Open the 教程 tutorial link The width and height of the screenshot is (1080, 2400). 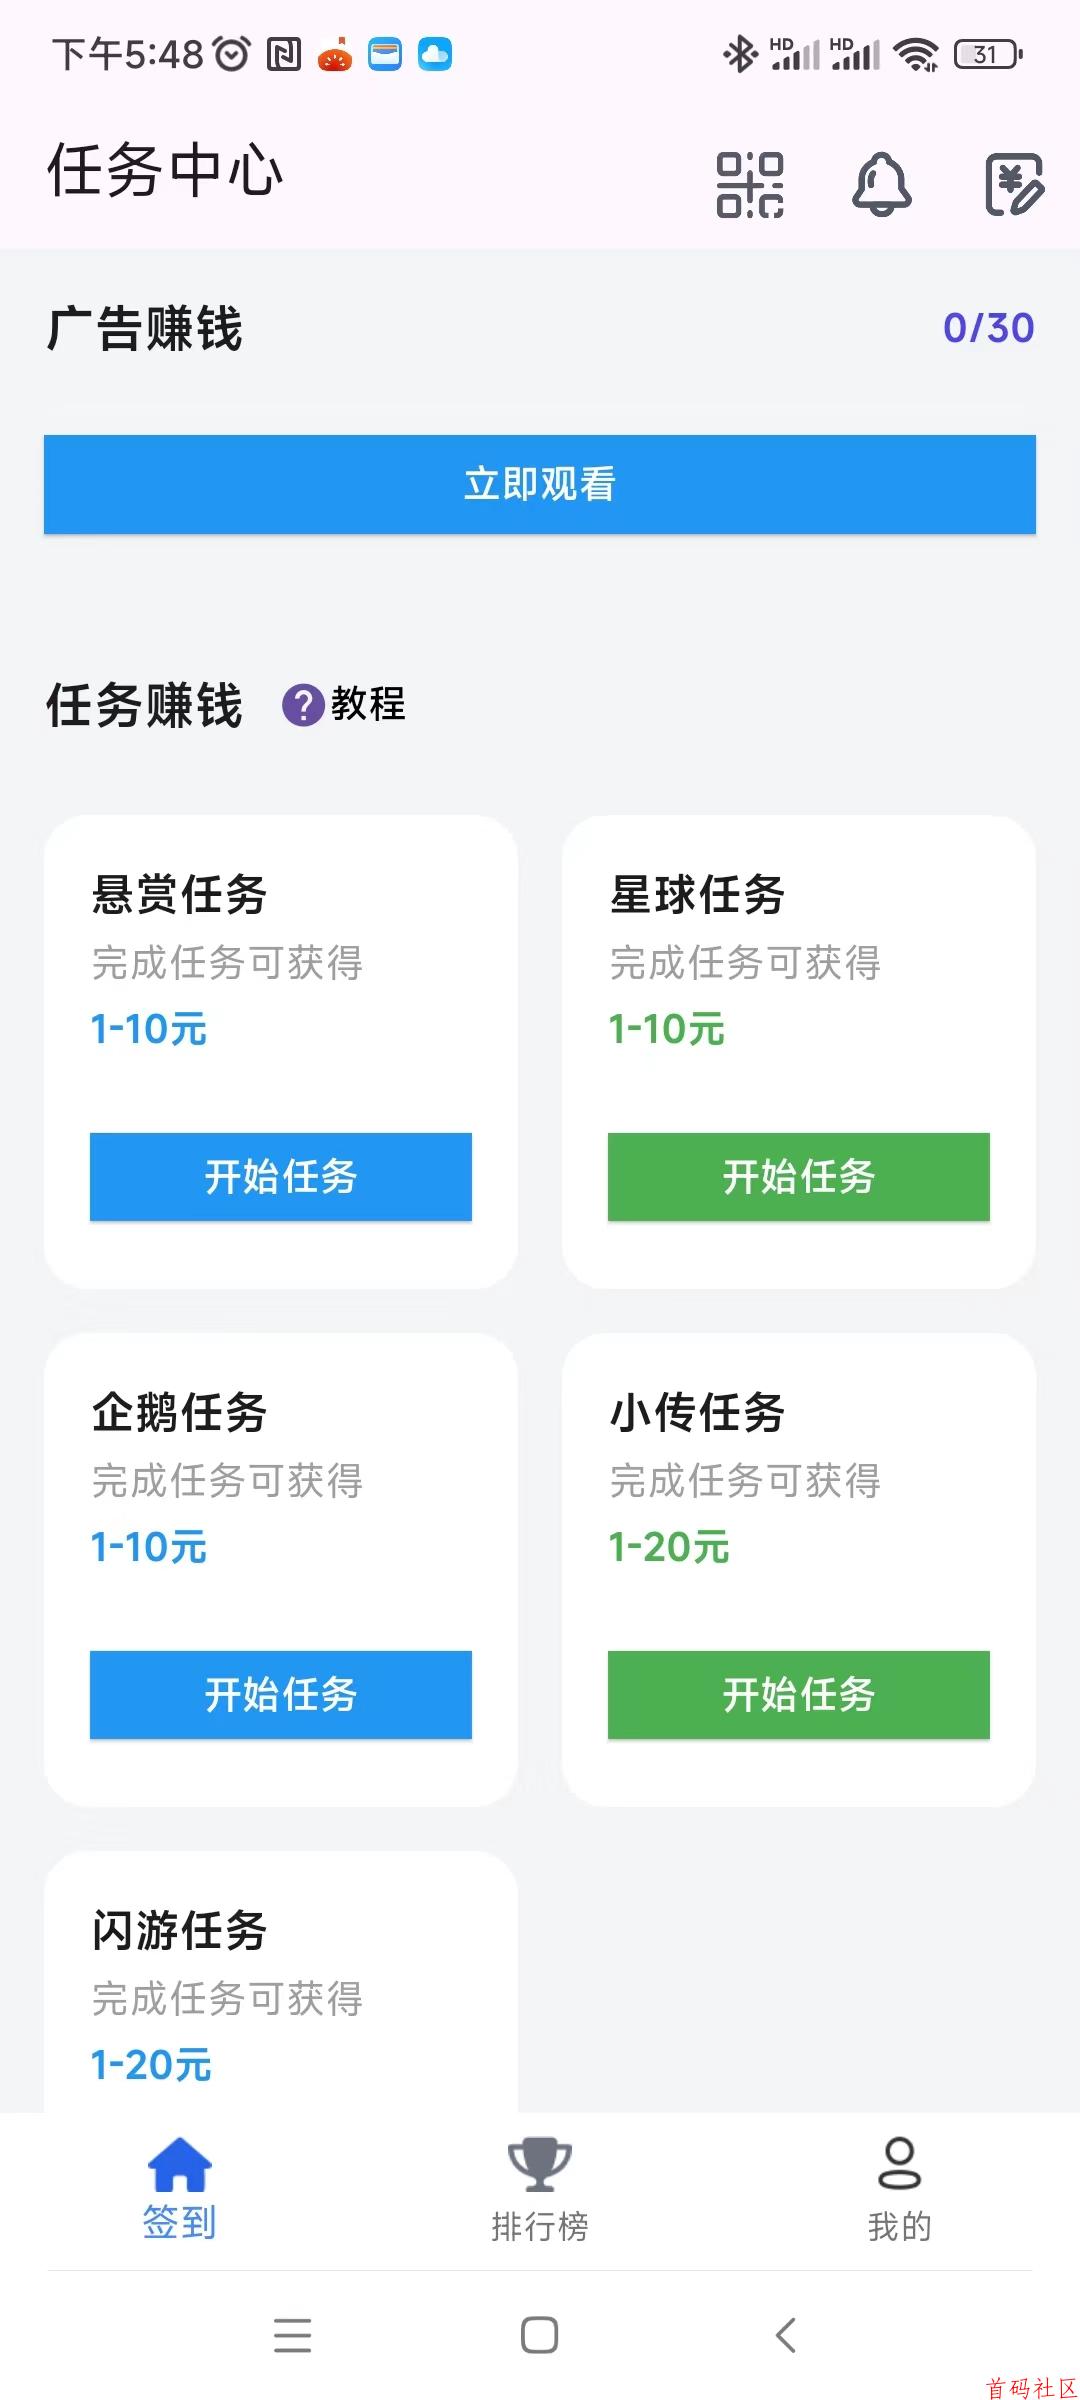[x=368, y=704]
